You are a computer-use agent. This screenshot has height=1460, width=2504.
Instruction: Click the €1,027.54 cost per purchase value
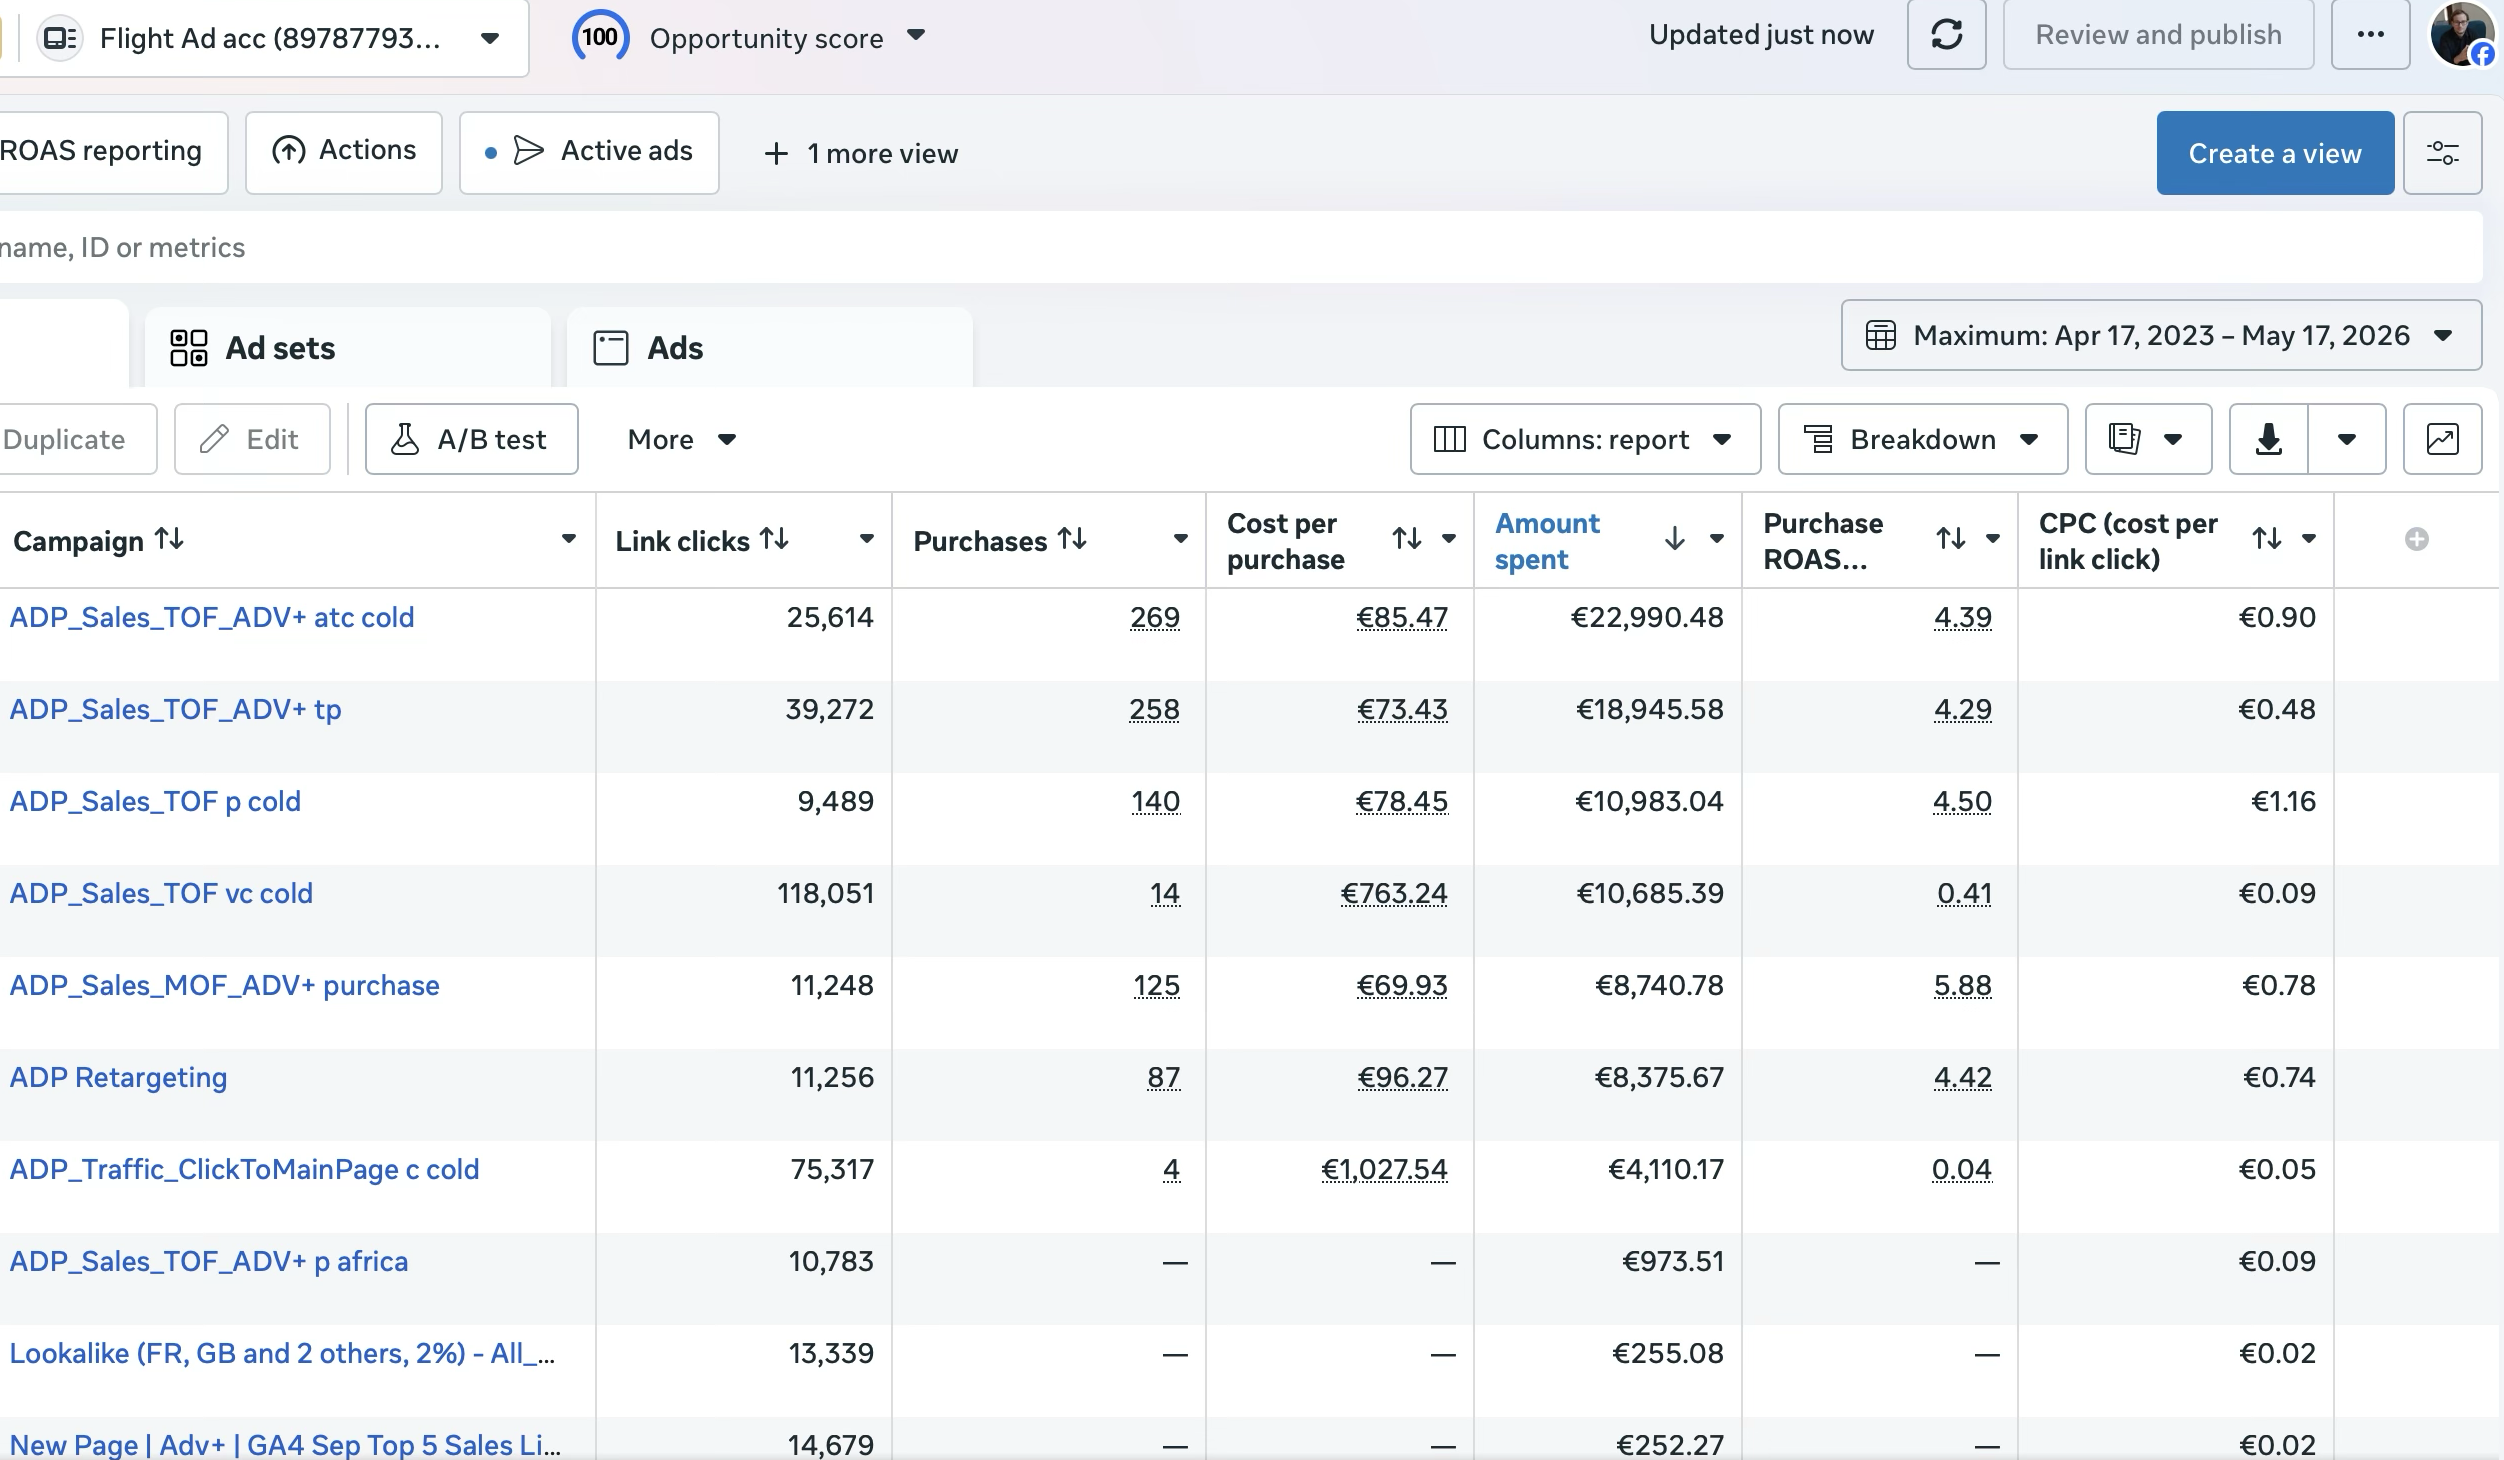click(1384, 1169)
